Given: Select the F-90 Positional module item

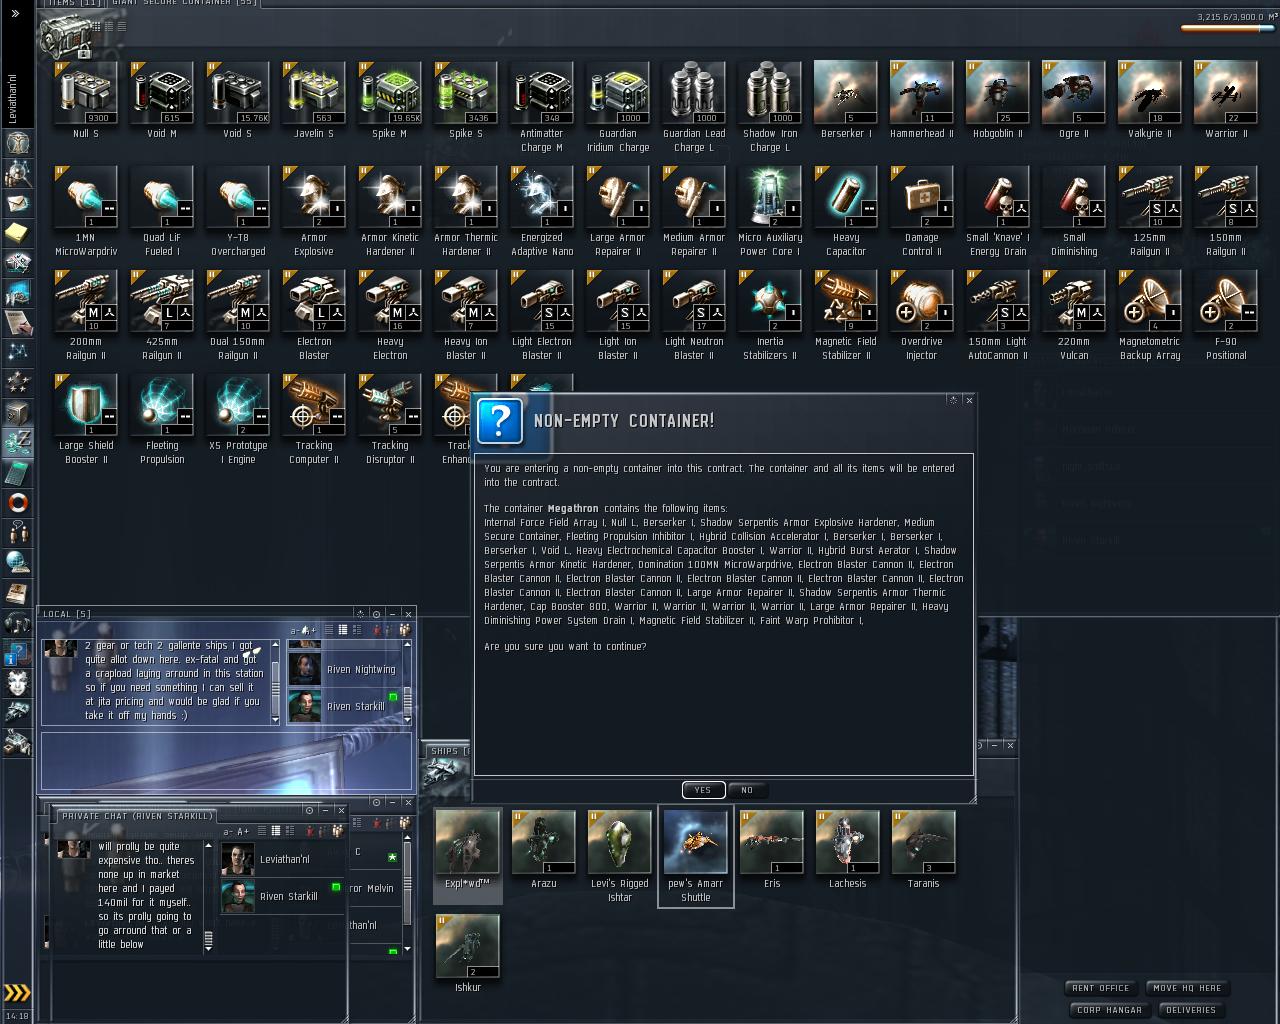Looking at the screenshot, I should (x=1226, y=315).
